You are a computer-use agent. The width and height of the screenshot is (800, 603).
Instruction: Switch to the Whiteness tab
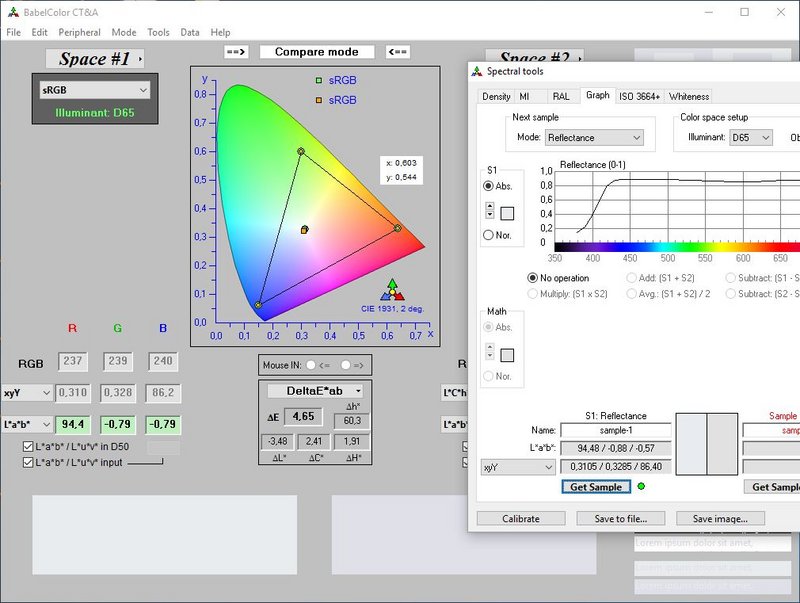[689, 96]
